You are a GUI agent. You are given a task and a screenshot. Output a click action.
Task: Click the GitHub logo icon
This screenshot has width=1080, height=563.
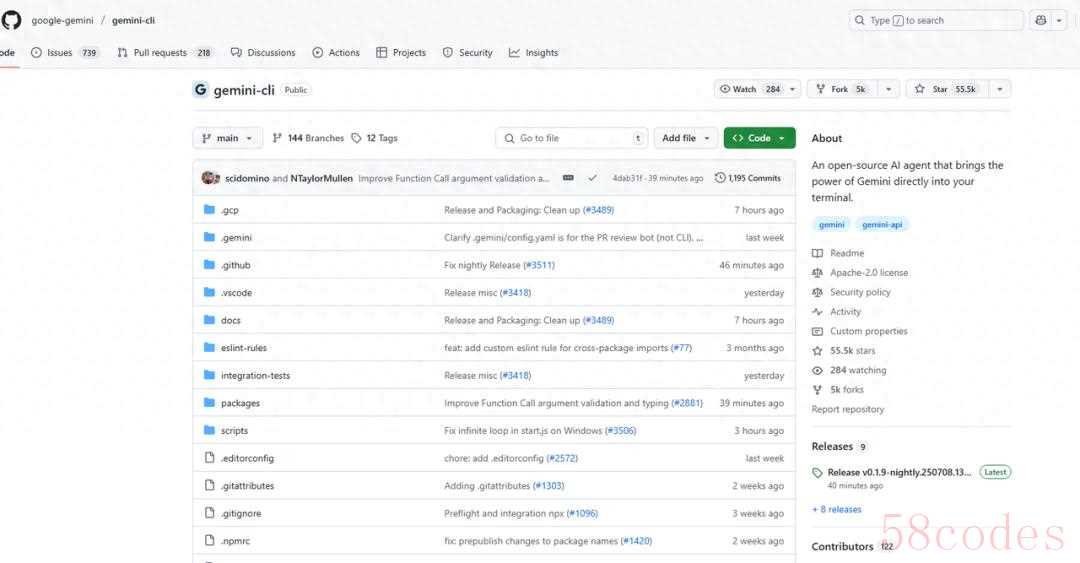coord(11,20)
